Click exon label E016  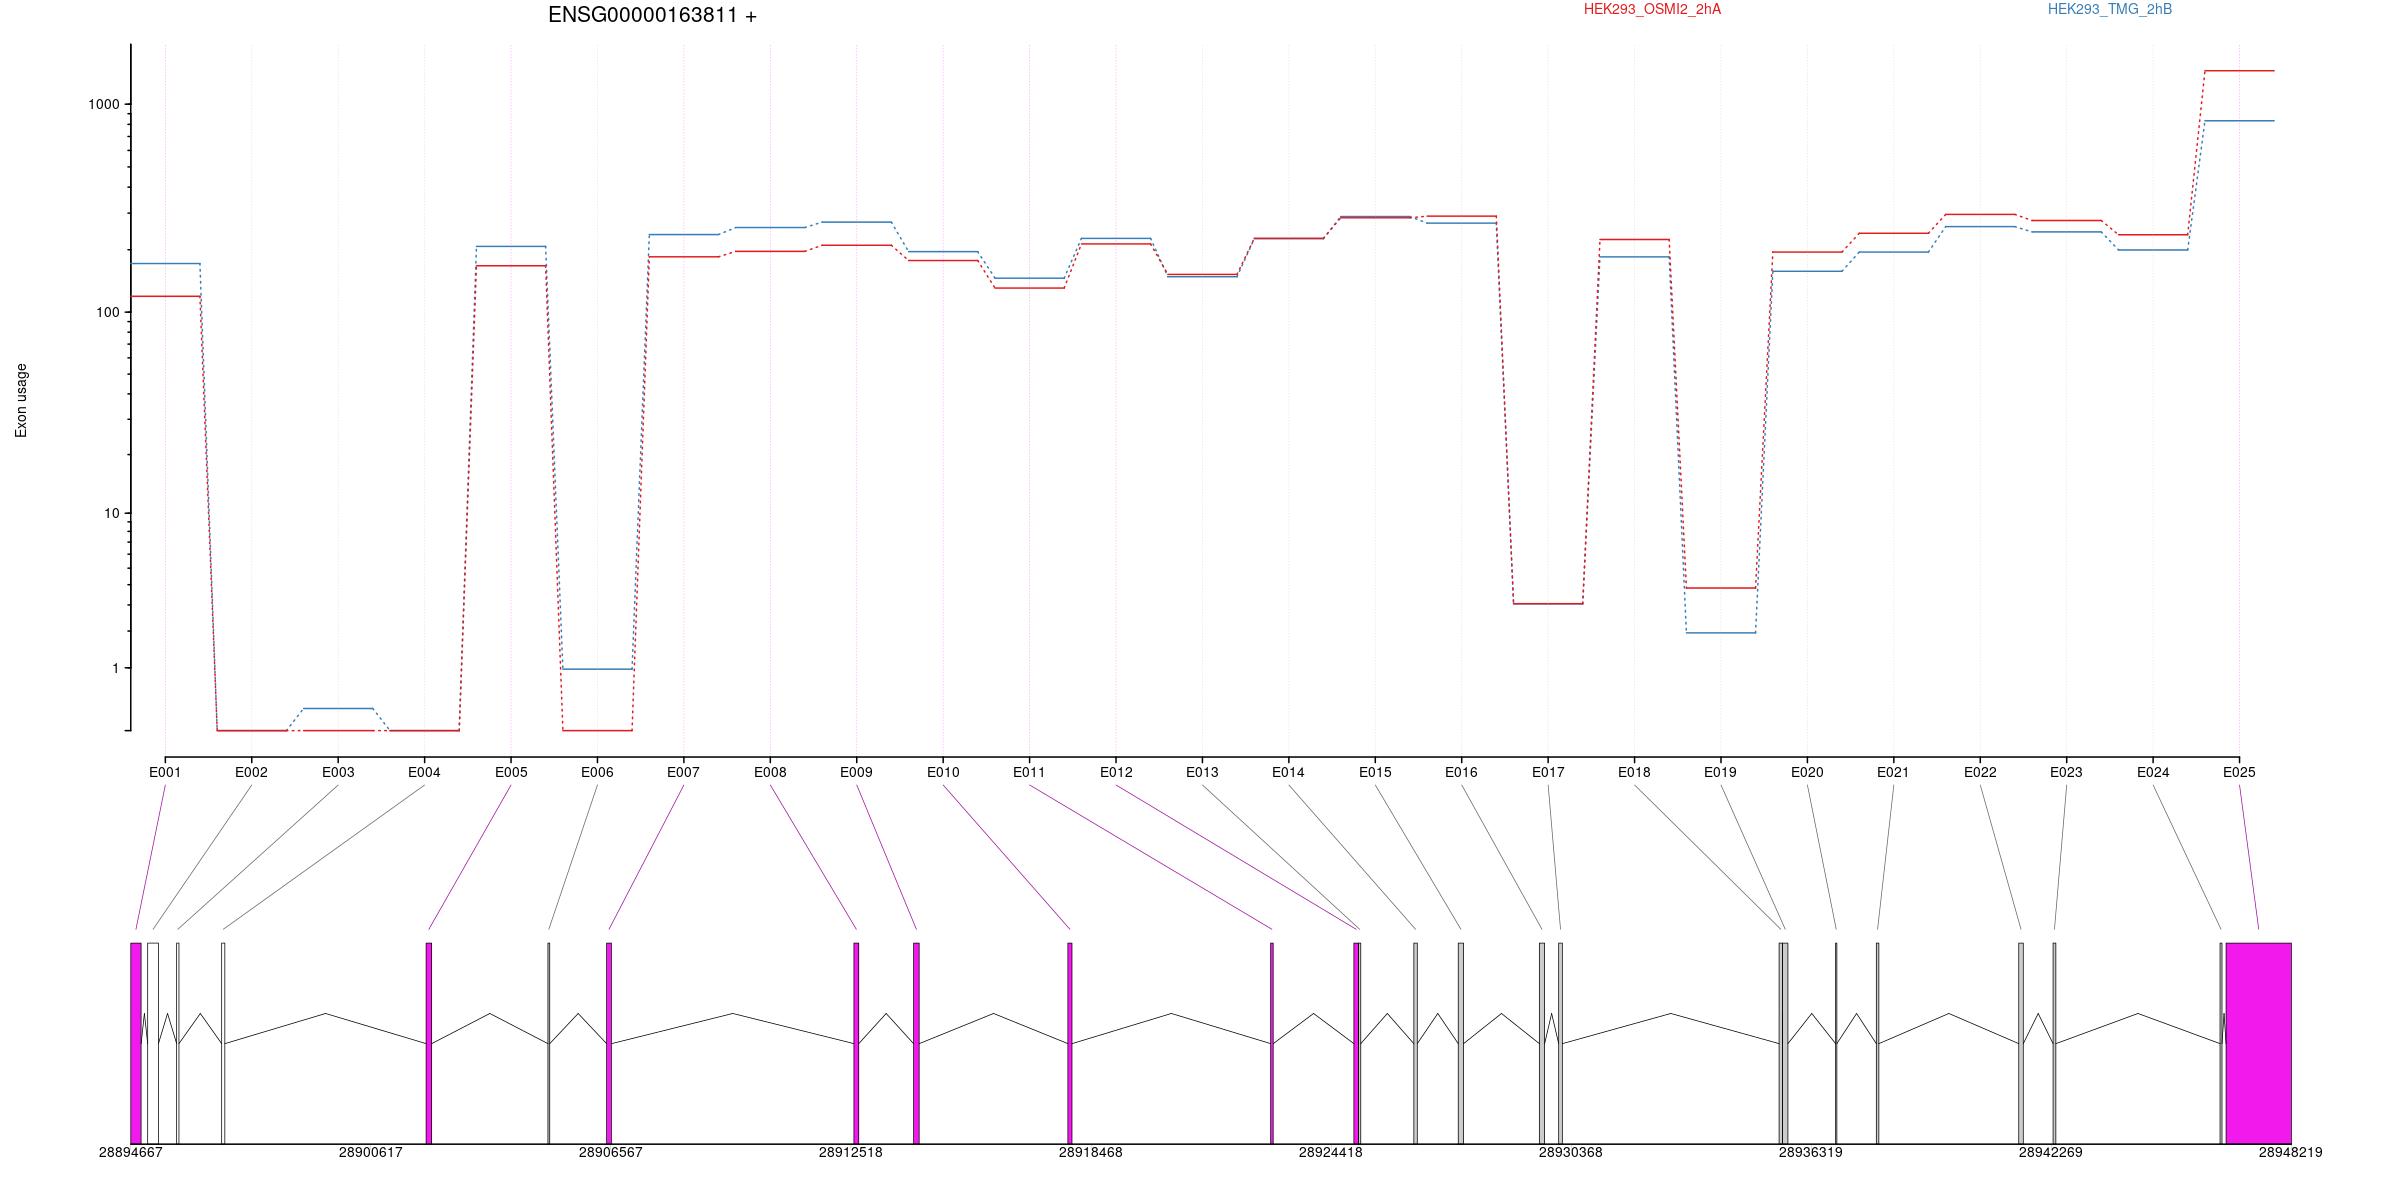[1461, 773]
